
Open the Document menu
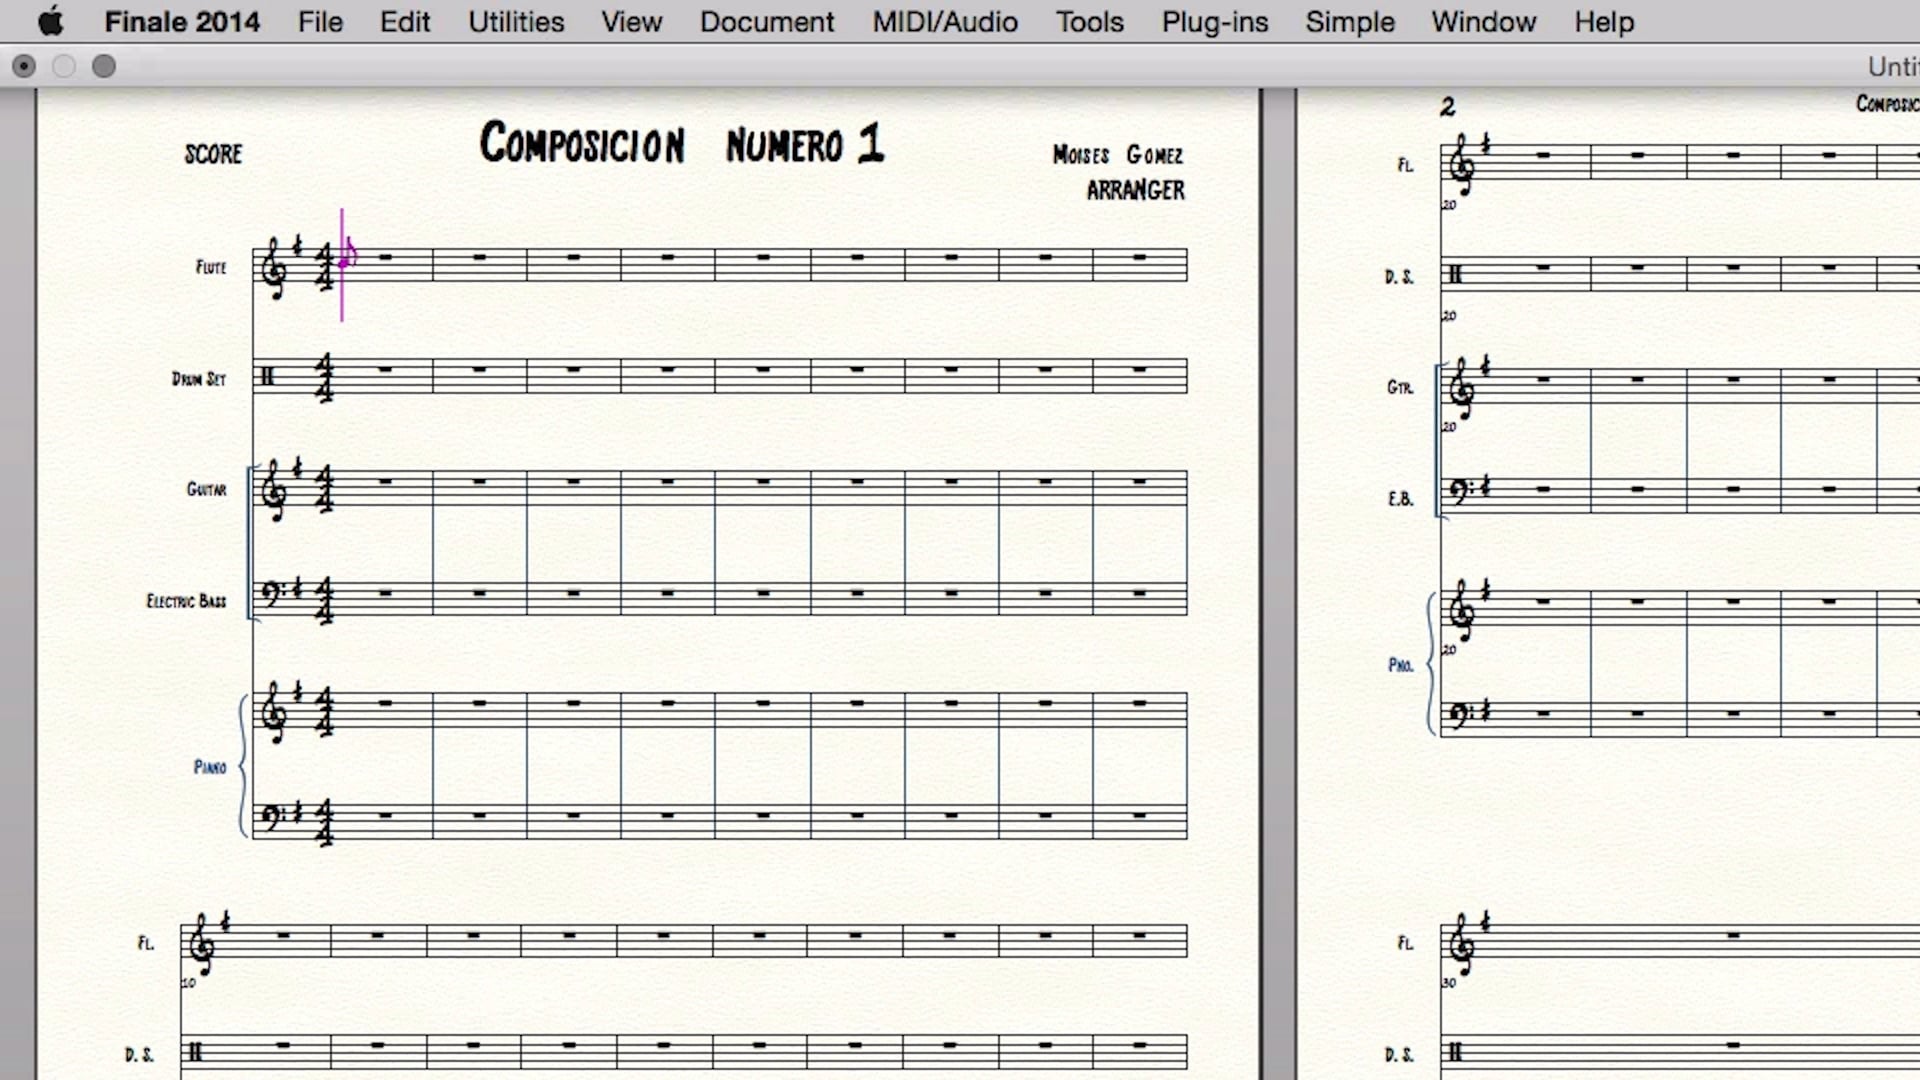point(766,21)
